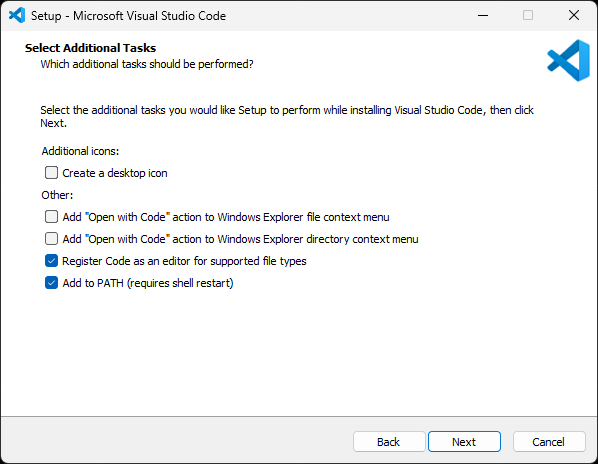598x464 pixels.
Task: Check Open with Code file context menu option
Action: click(x=51, y=217)
